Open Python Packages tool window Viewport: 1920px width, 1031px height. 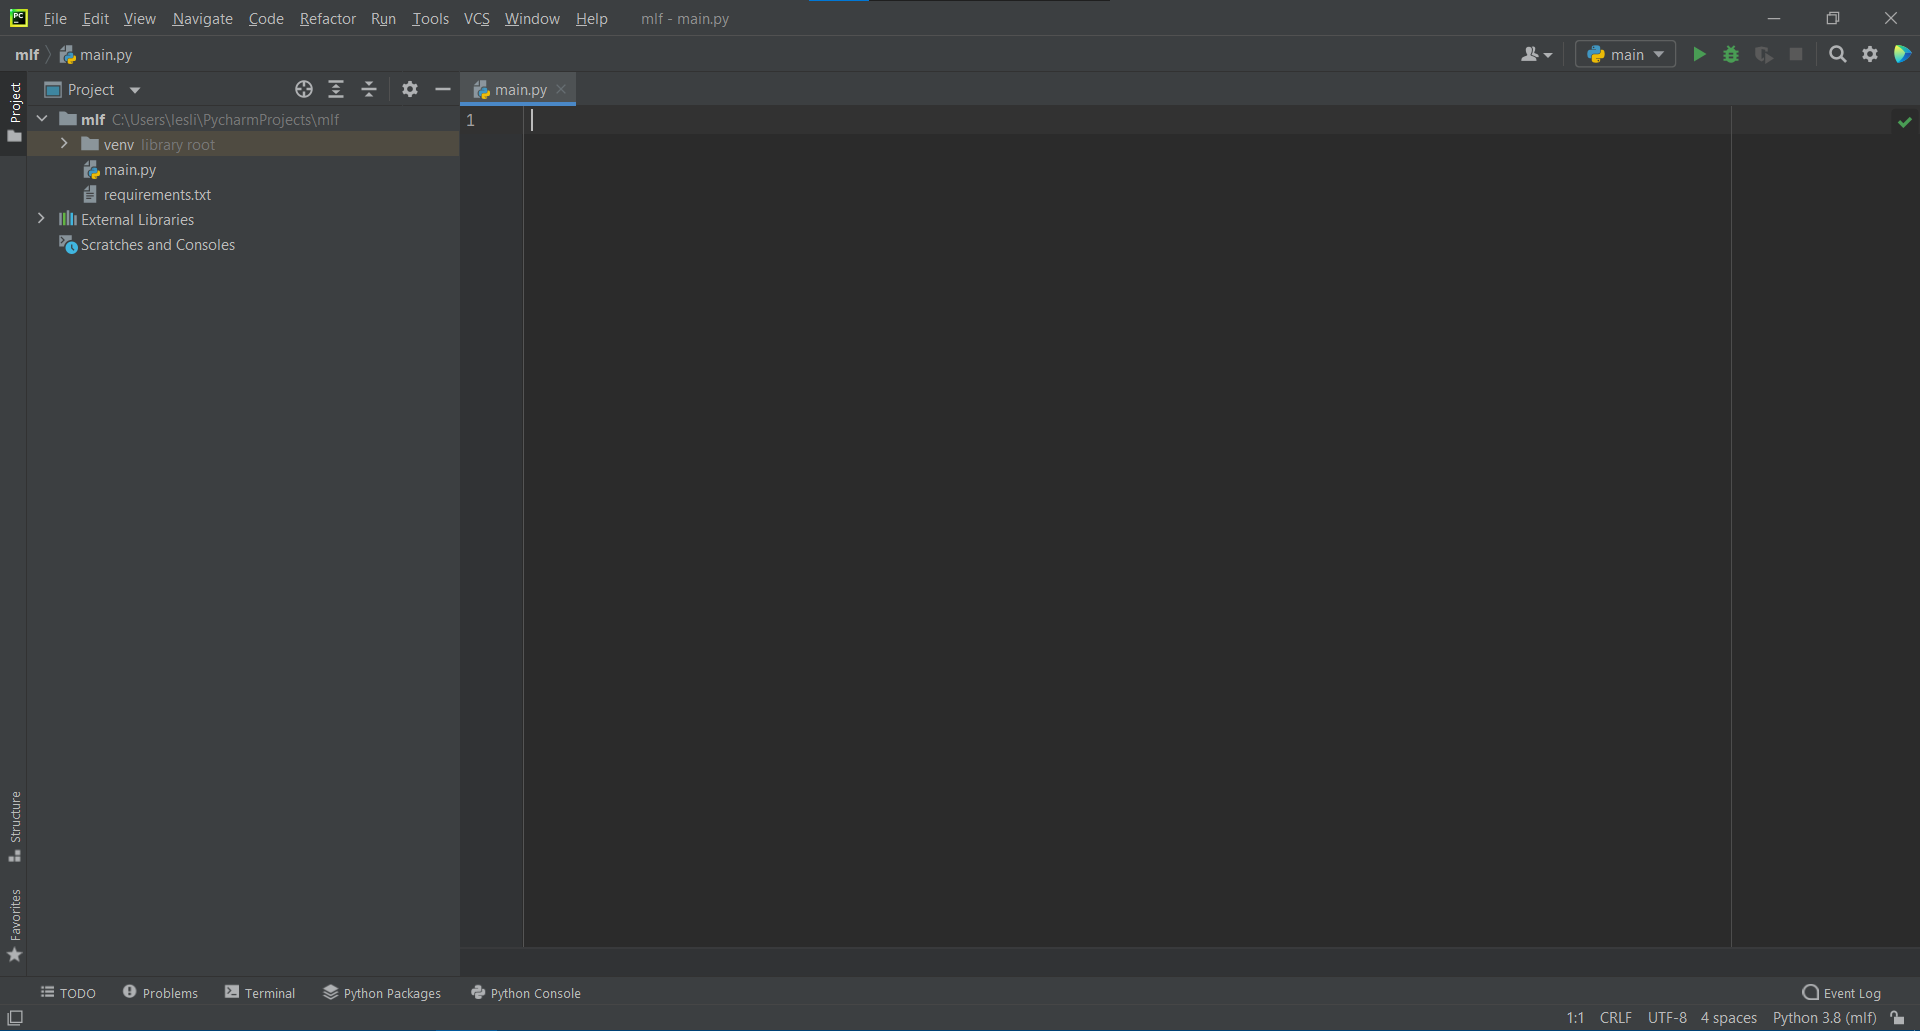pos(382,993)
